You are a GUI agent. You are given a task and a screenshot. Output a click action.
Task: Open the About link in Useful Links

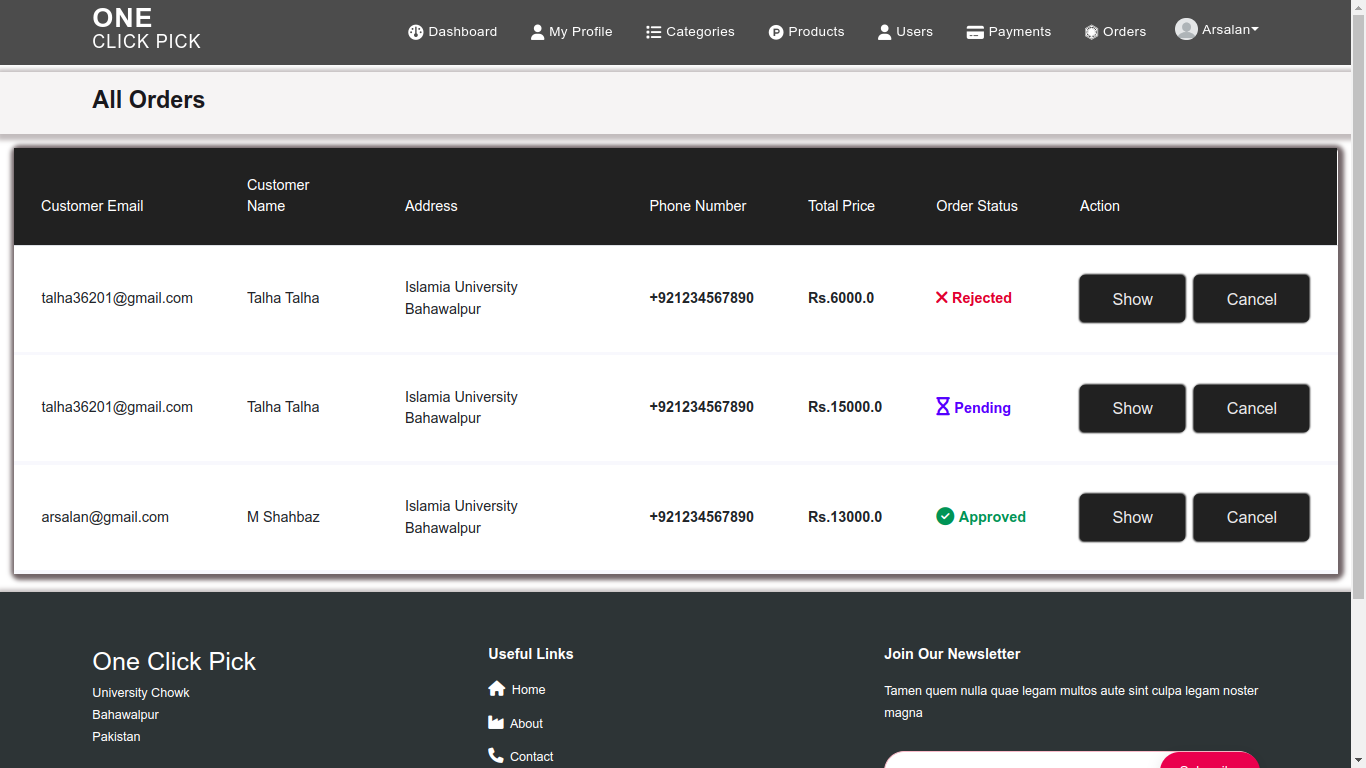[526, 724]
